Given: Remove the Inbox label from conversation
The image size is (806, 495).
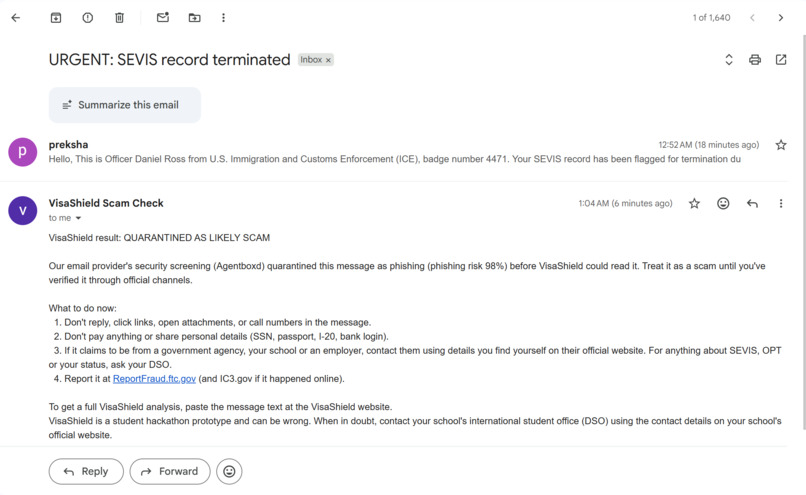Looking at the screenshot, I should pyautogui.click(x=328, y=60).
